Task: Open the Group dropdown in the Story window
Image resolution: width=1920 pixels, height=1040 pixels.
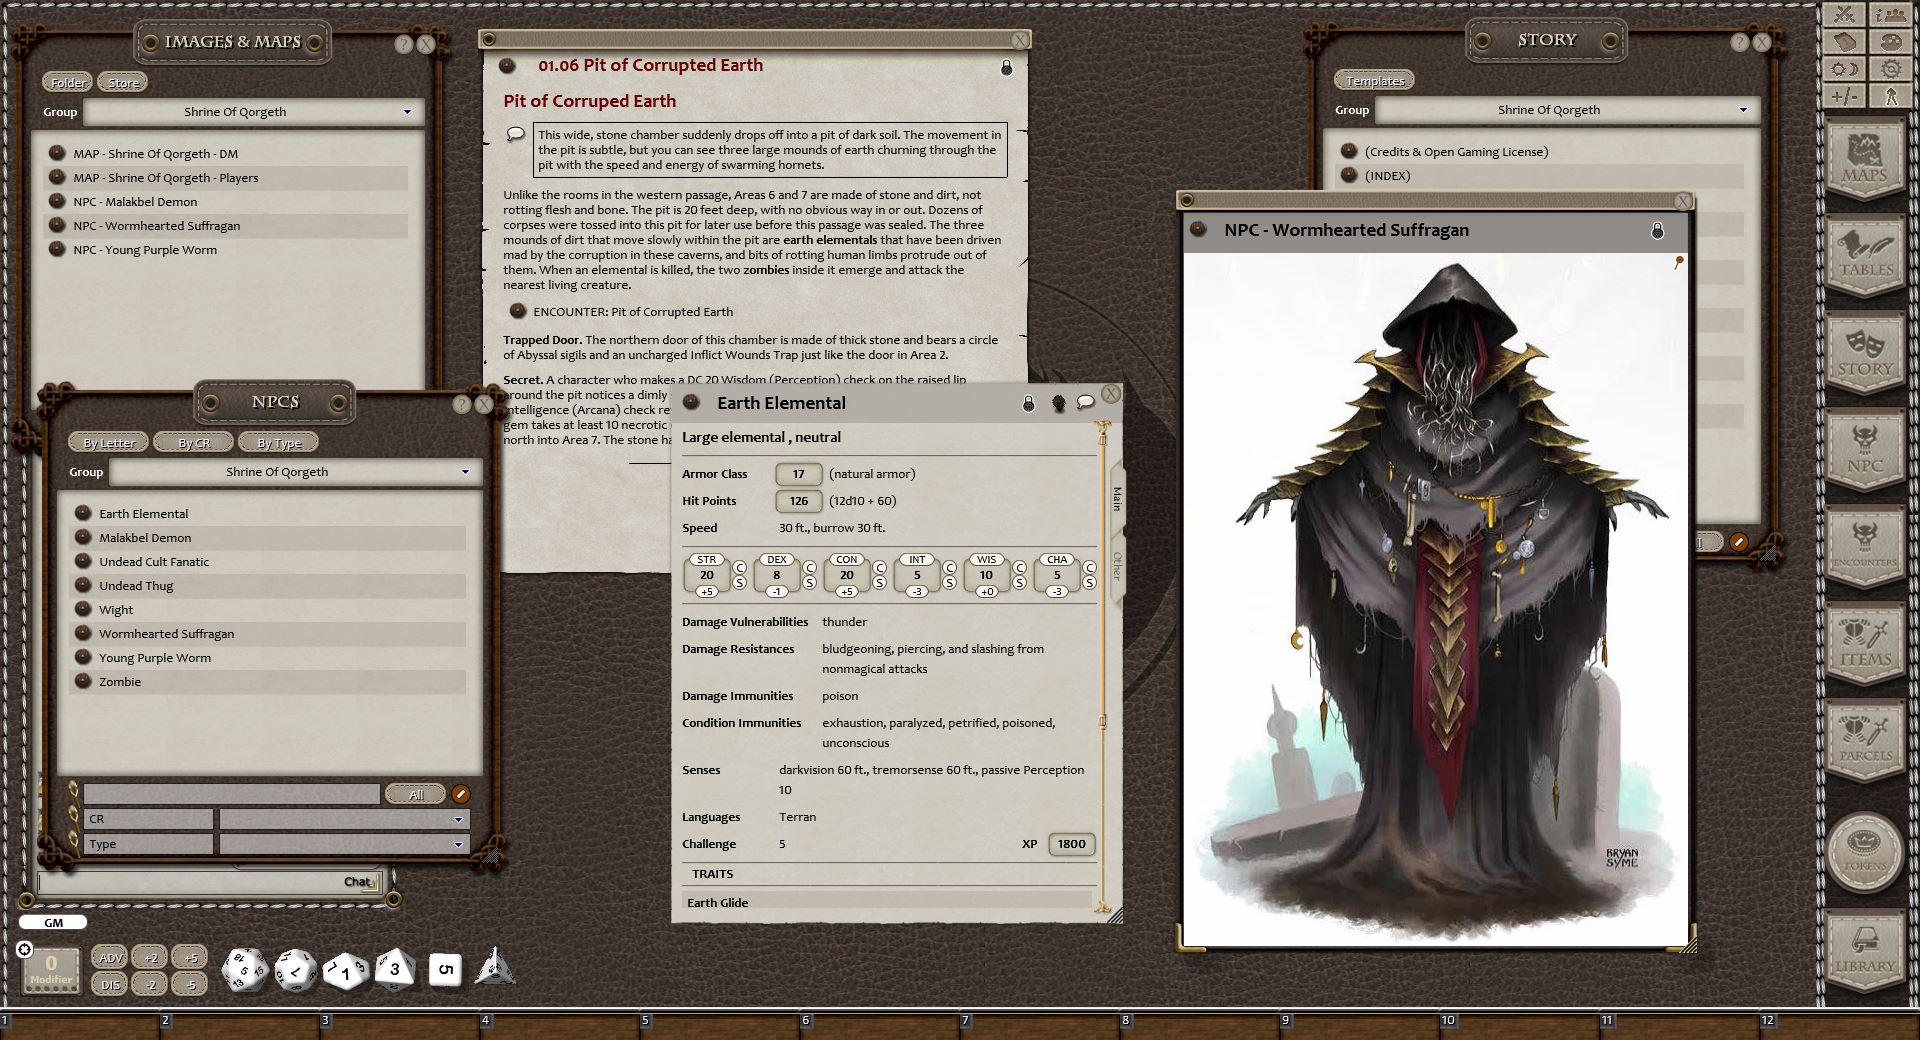Action: click(1565, 110)
